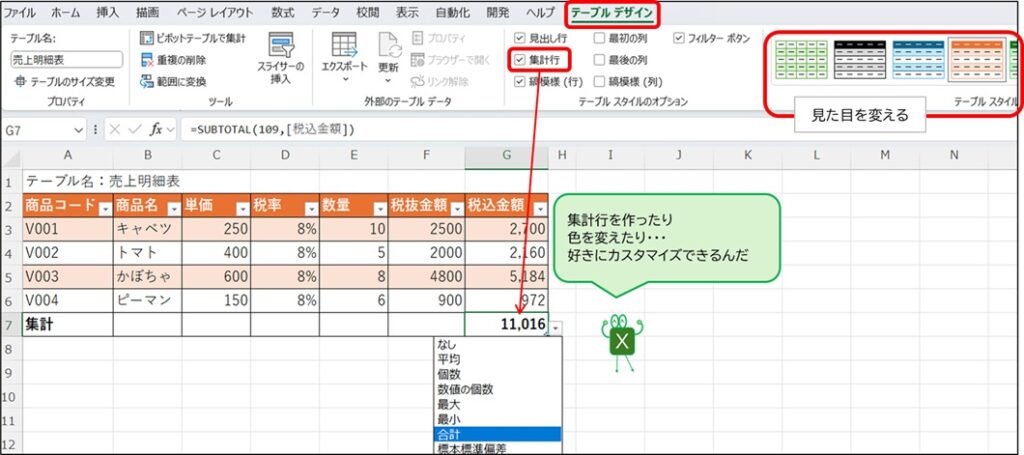Select cell containing キャベツ
The height and width of the screenshot is (455, 1024).
point(148,229)
